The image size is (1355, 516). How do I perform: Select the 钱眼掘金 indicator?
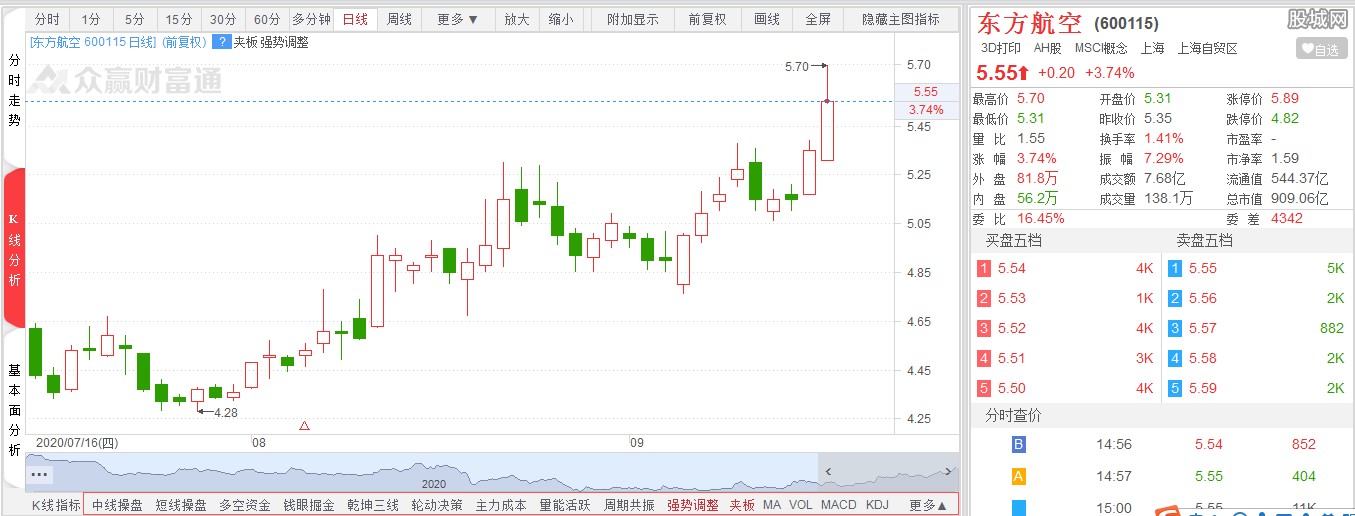click(309, 505)
